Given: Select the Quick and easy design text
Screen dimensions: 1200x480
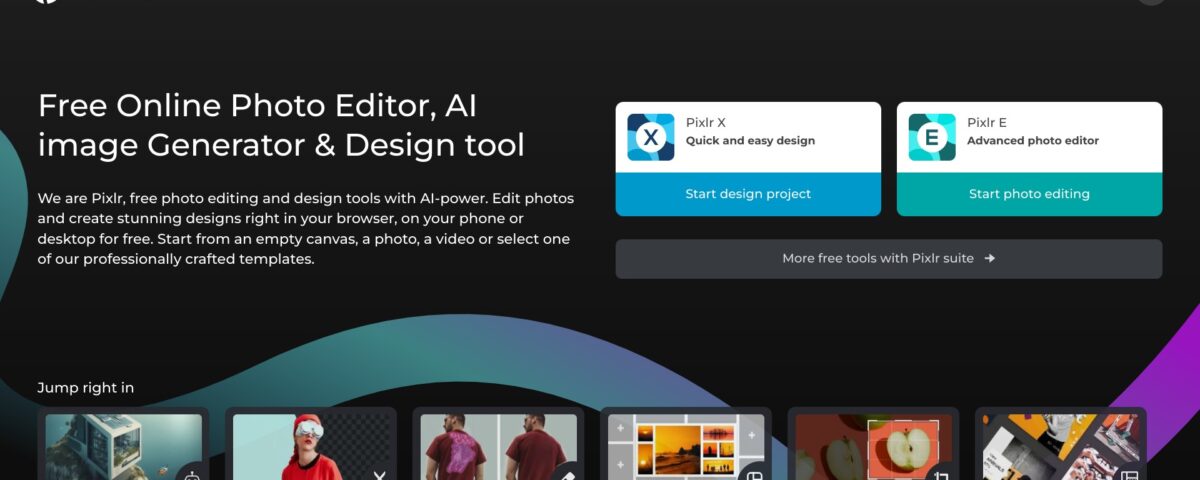Looking at the screenshot, I should tap(750, 141).
